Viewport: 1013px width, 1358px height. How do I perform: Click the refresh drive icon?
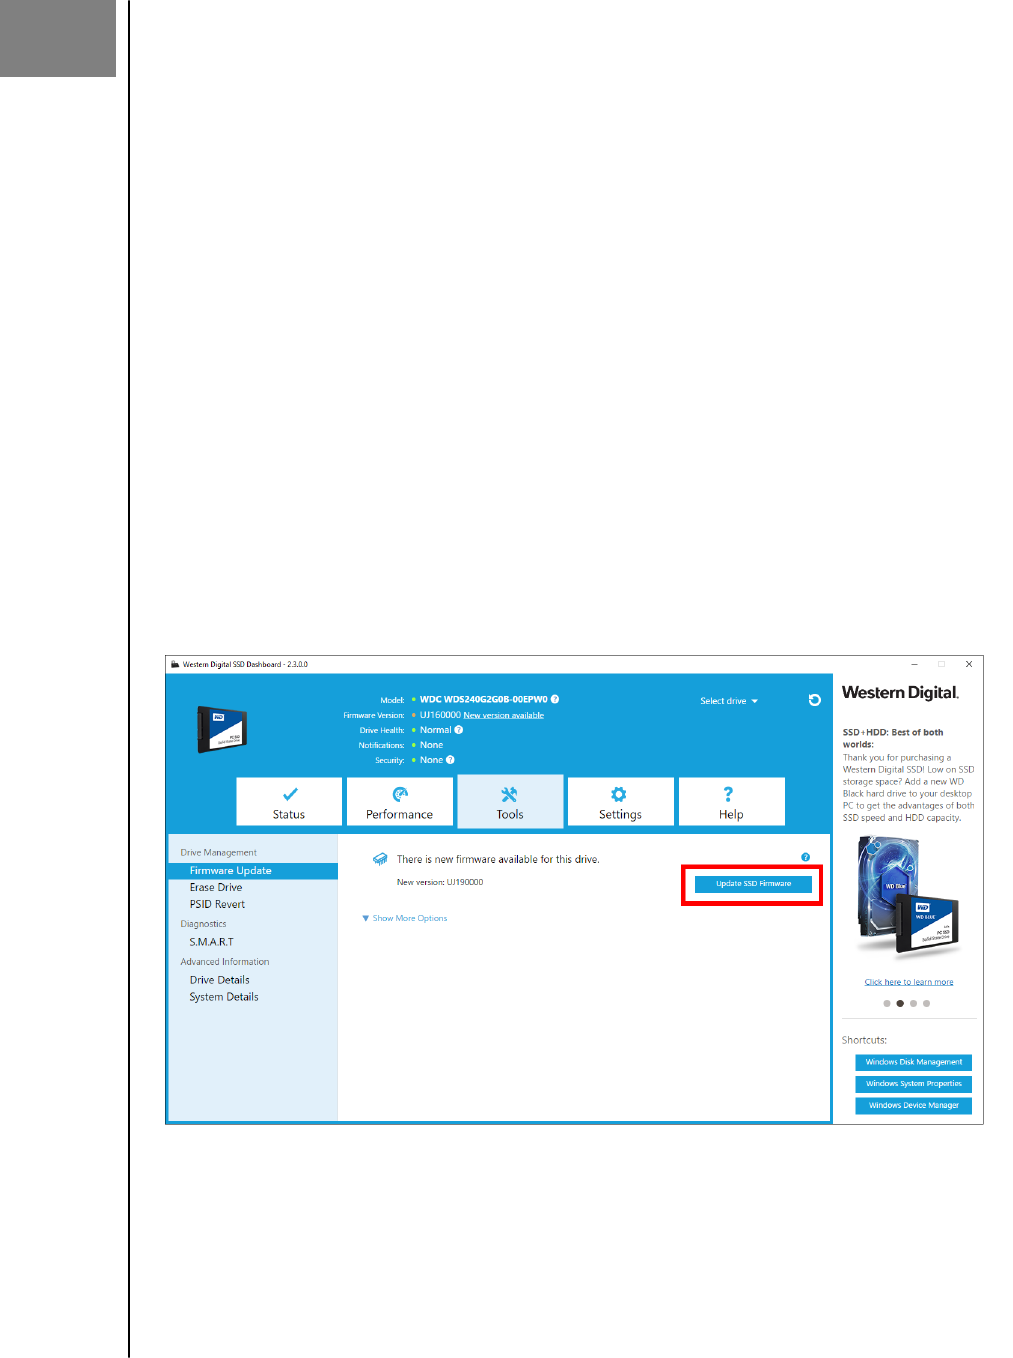point(815,700)
